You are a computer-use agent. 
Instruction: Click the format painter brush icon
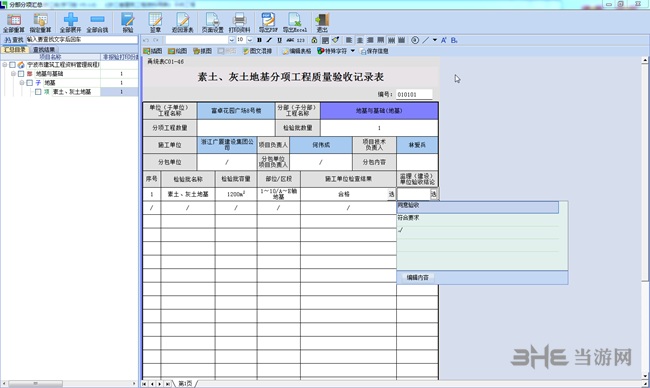[335, 40]
